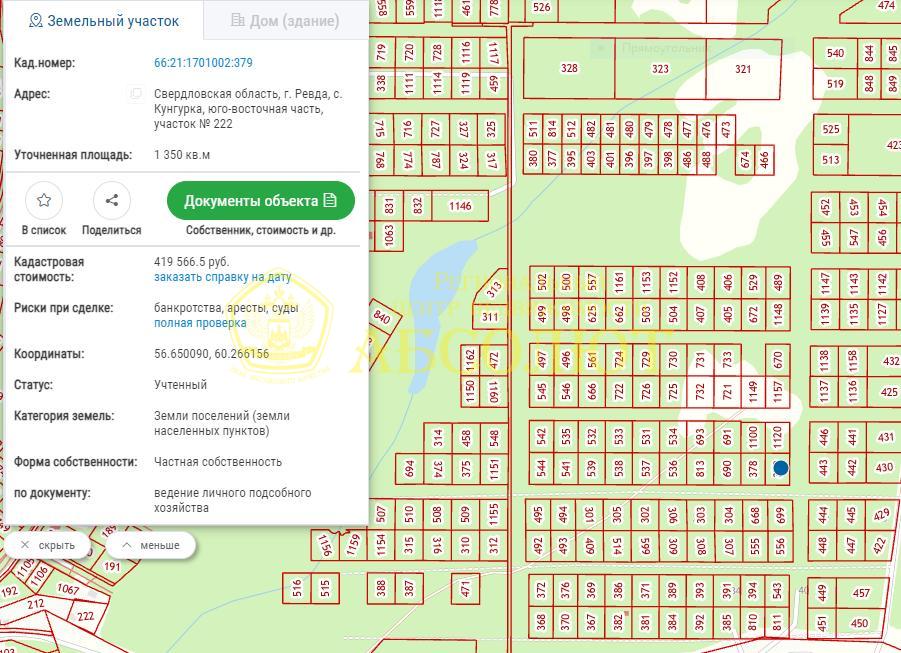The width and height of the screenshot is (901, 653).
Task: Select parcel 466 on the map
Action: (764, 159)
